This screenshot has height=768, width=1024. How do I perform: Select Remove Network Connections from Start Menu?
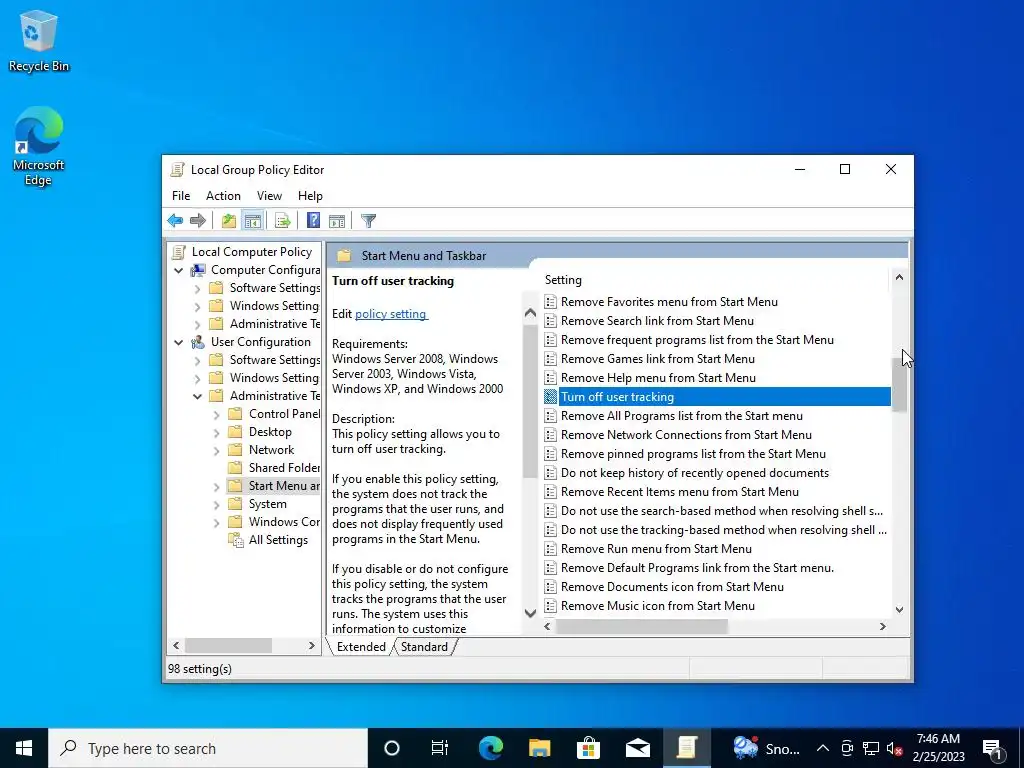686,435
